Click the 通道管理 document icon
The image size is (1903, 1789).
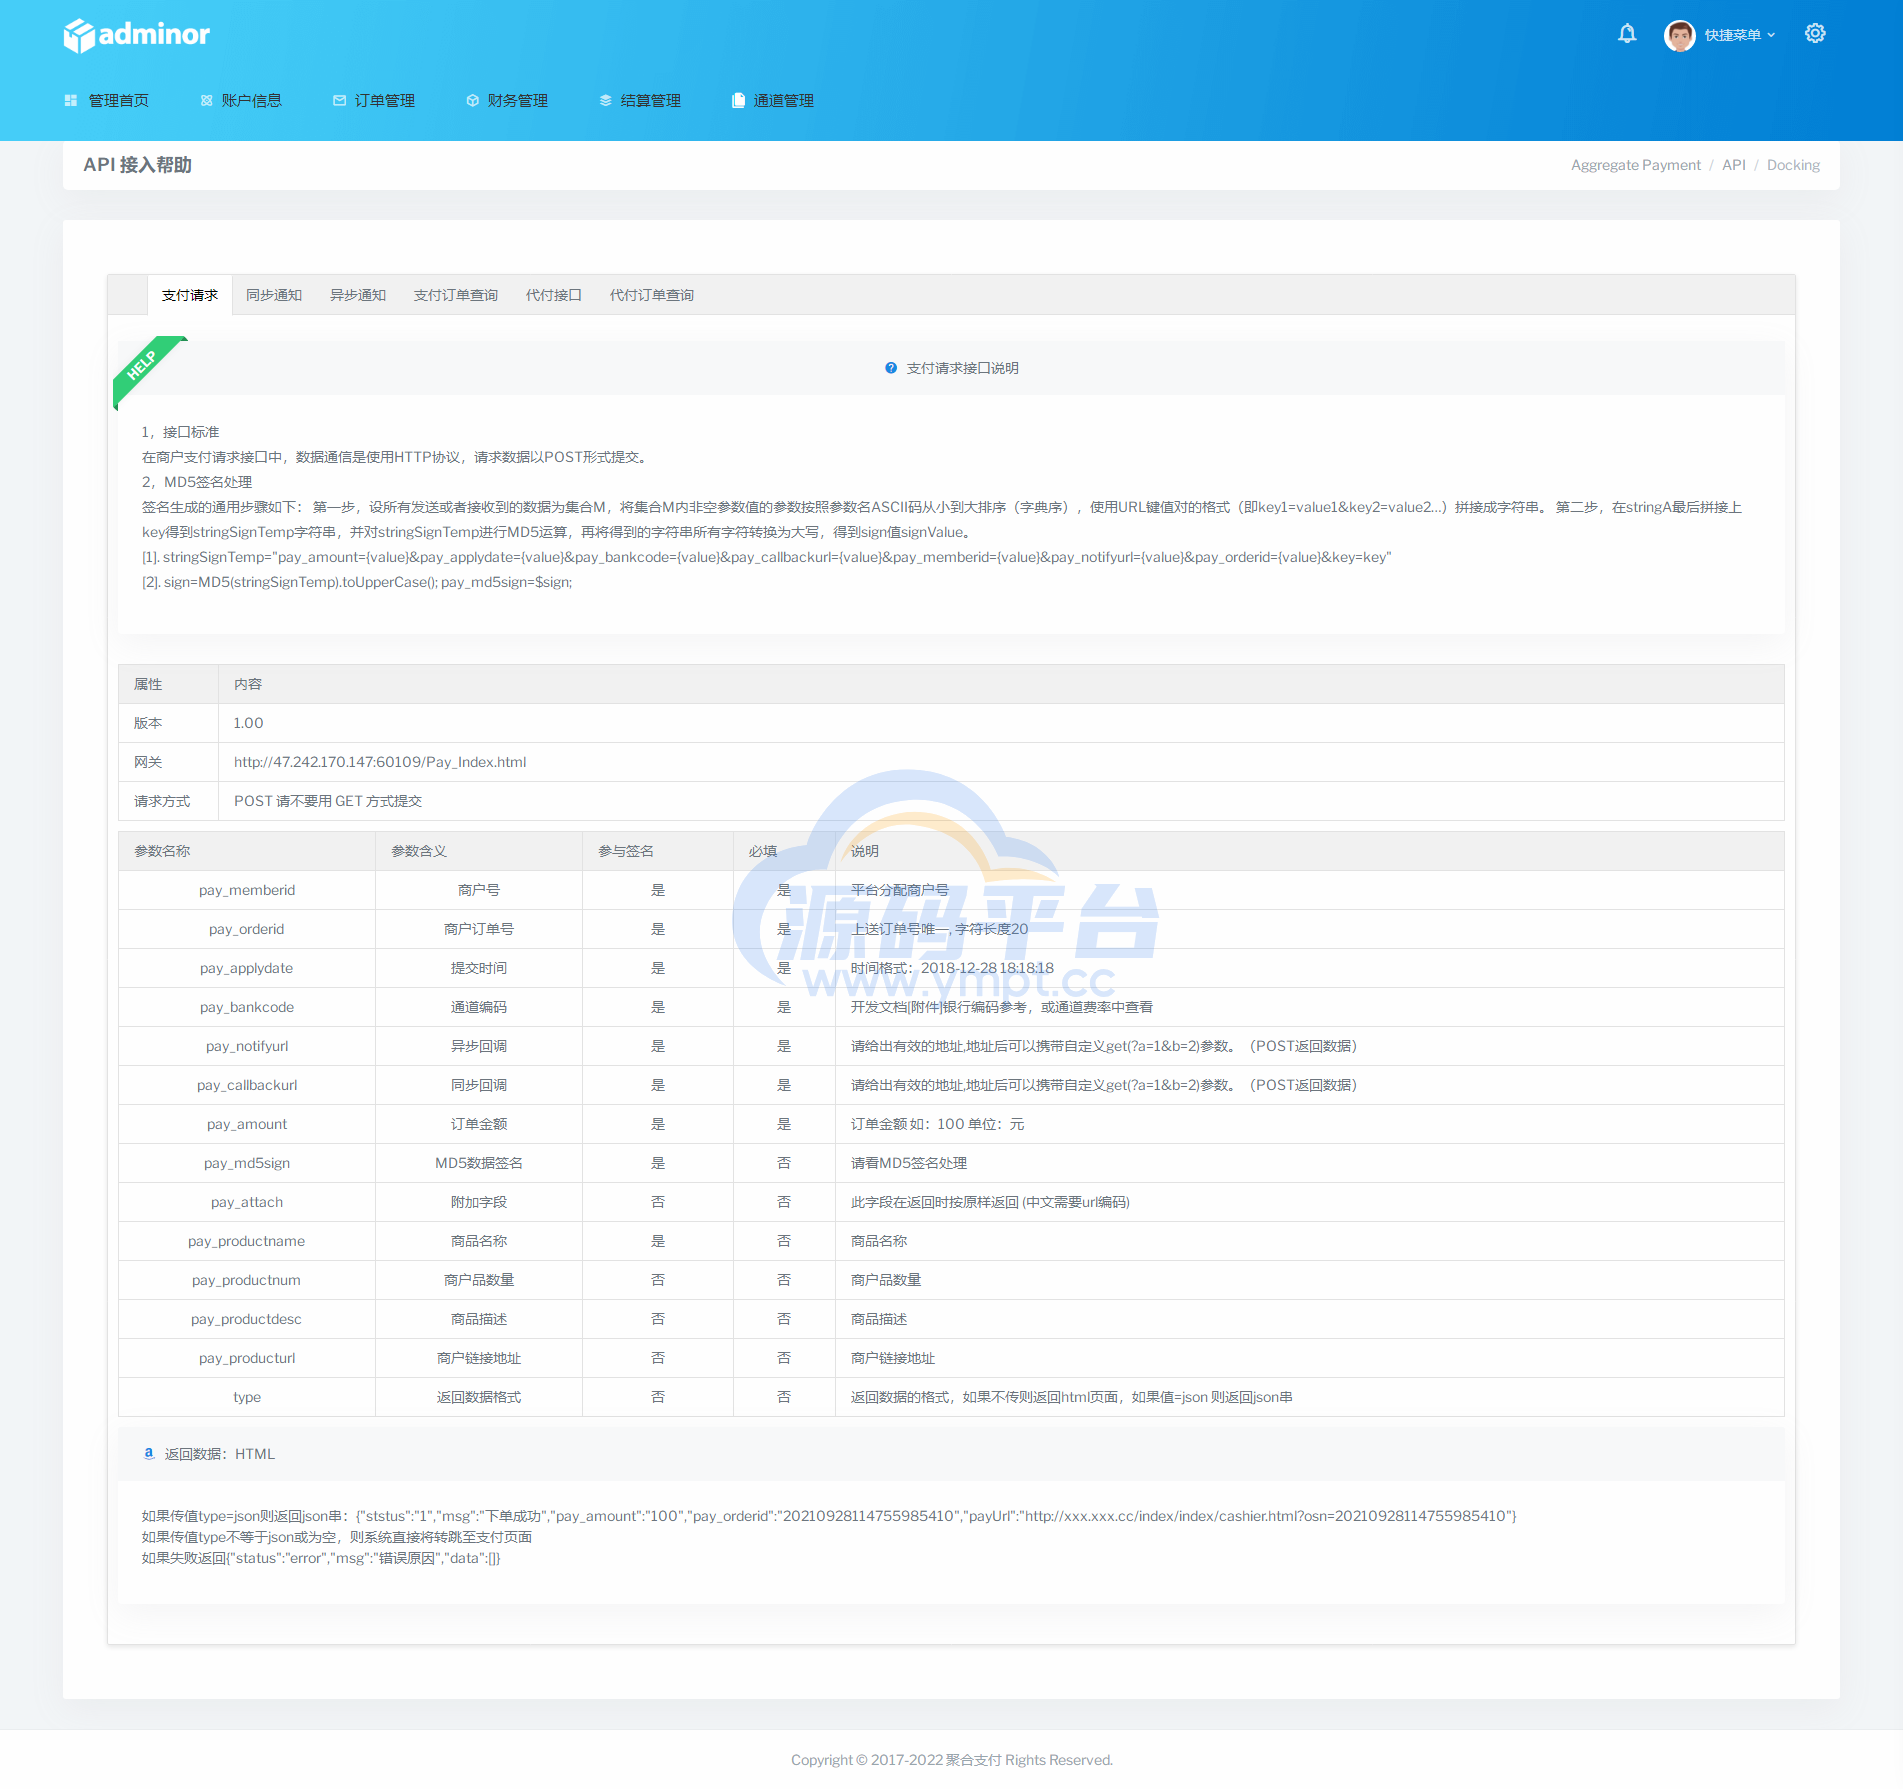739,101
